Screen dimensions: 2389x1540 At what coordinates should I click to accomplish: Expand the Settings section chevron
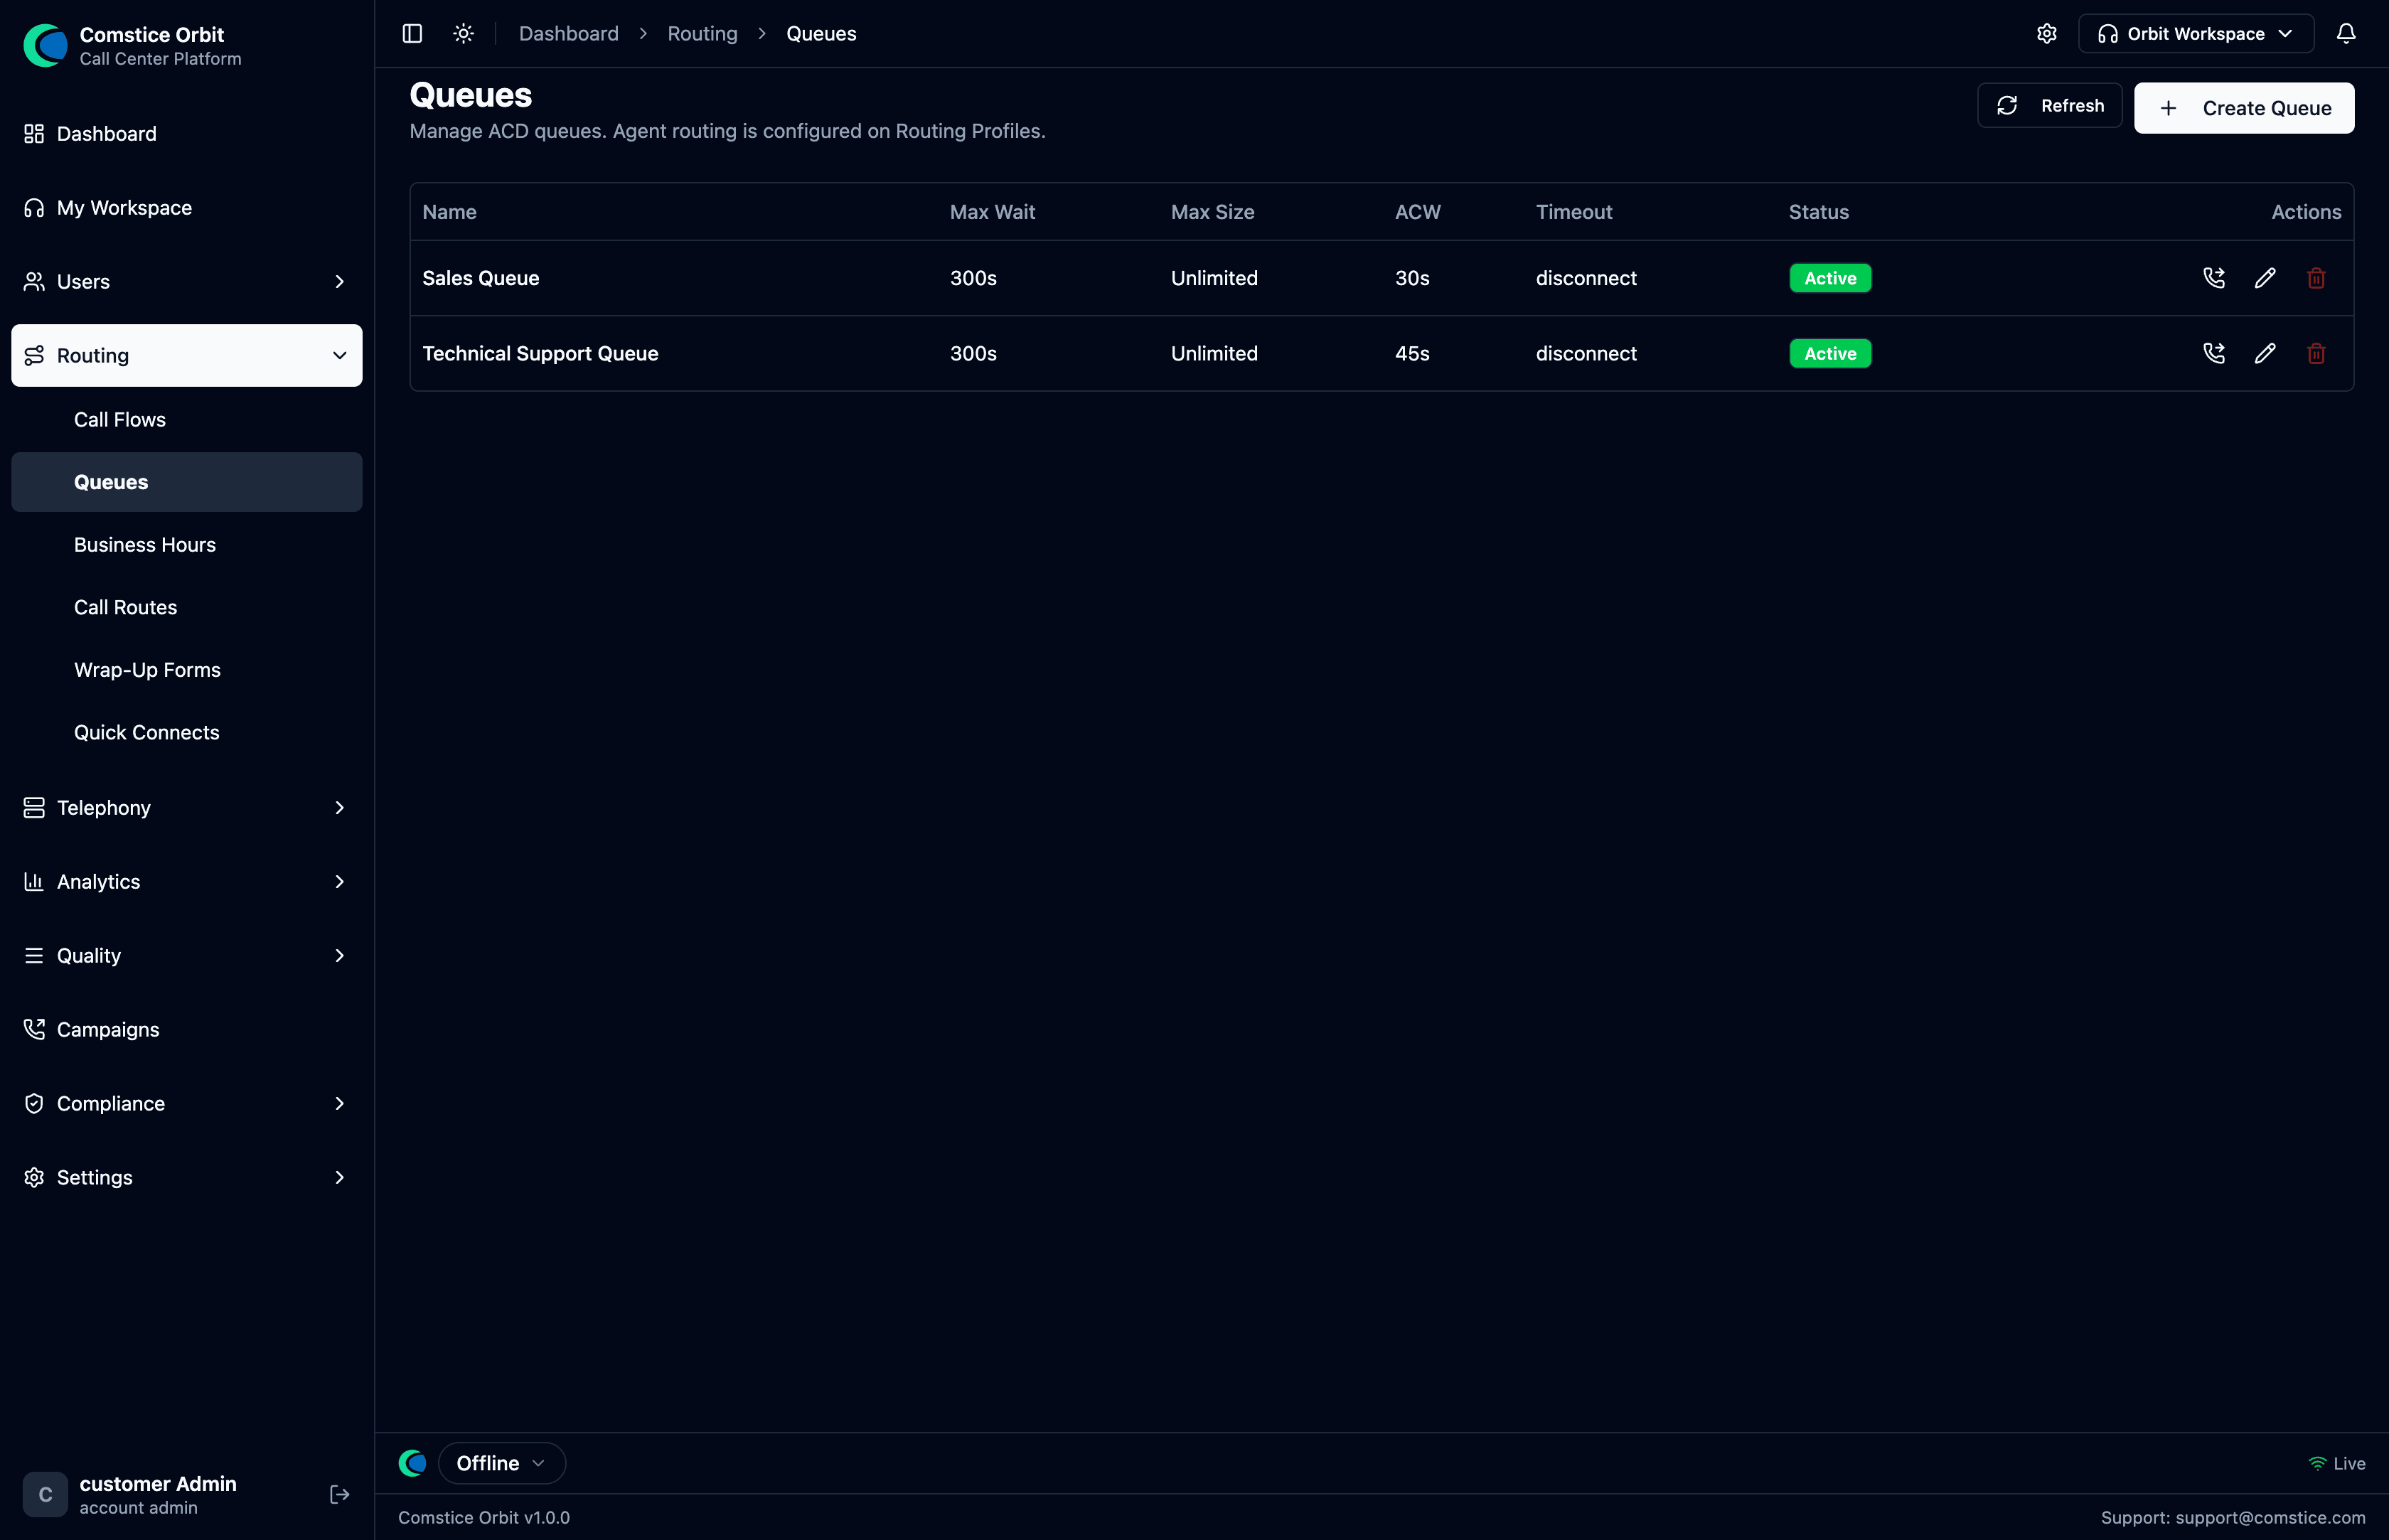(x=339, y=1178)
